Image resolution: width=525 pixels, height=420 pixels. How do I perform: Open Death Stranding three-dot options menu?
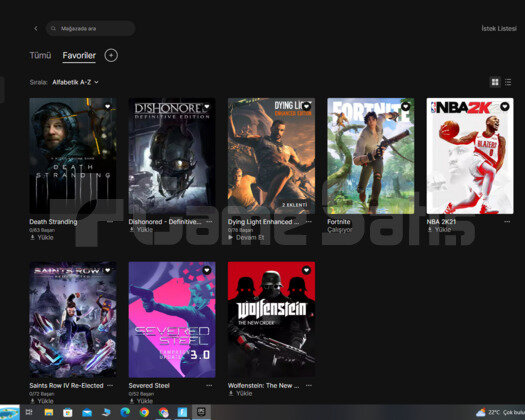[110, 222]
